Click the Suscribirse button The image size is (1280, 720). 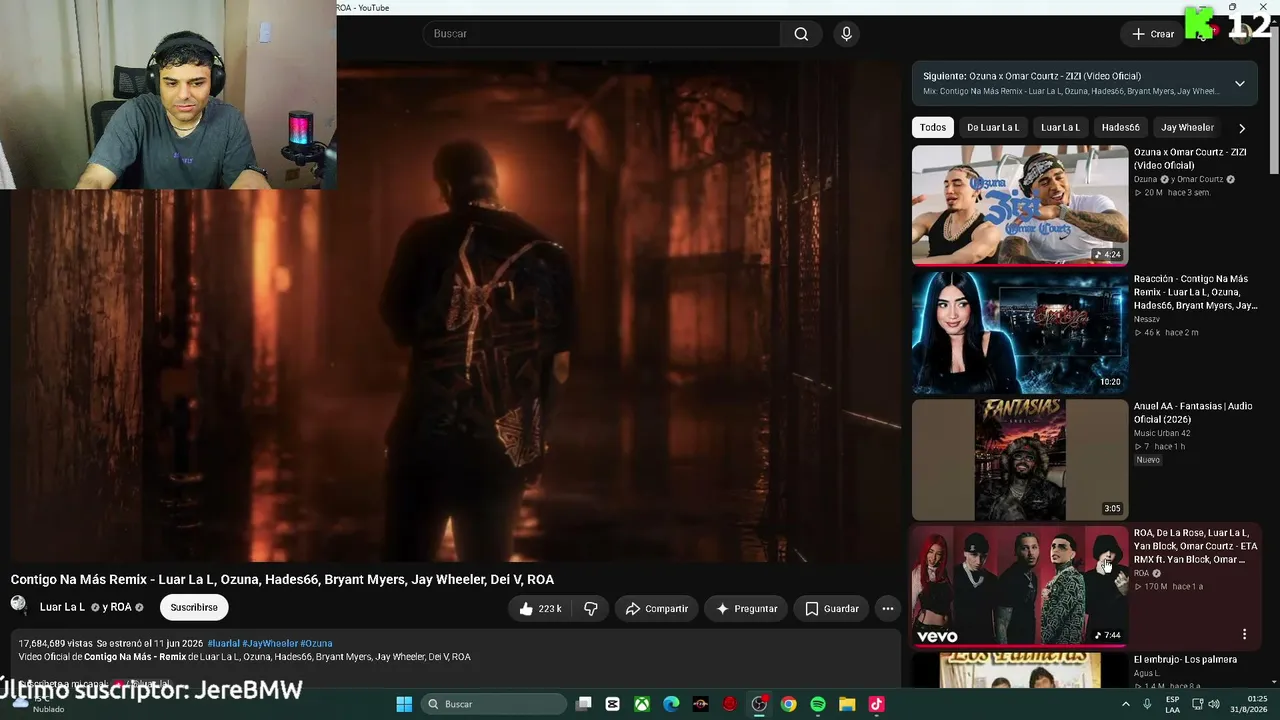tap(194, 607)
